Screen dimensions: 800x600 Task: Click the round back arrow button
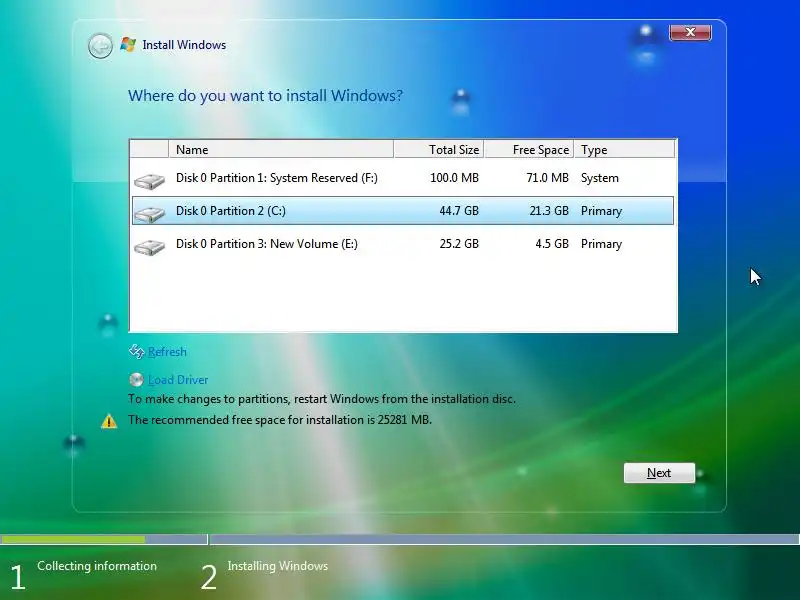[100, 46]
